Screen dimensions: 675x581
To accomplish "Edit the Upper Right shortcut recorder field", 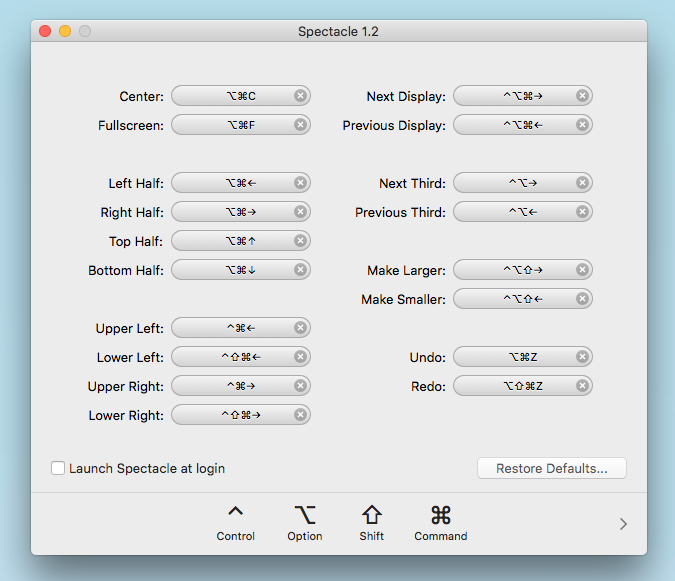I will point(241,386).
